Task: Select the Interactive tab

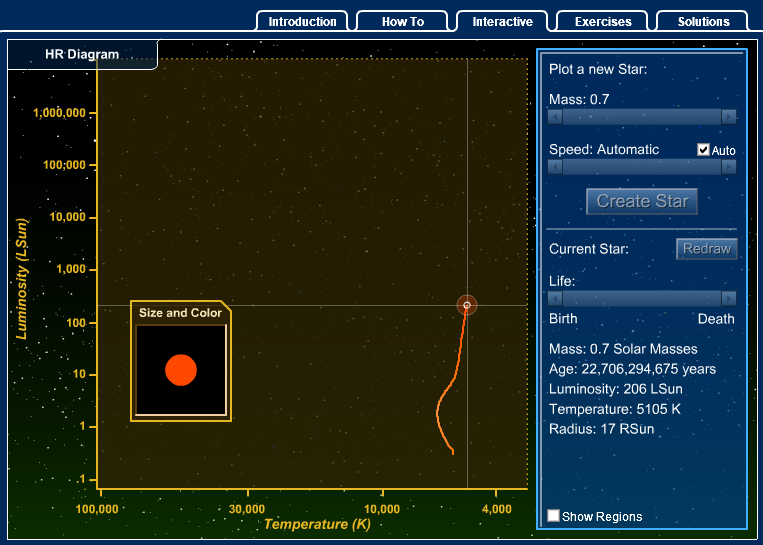Action: coord(502,21)
